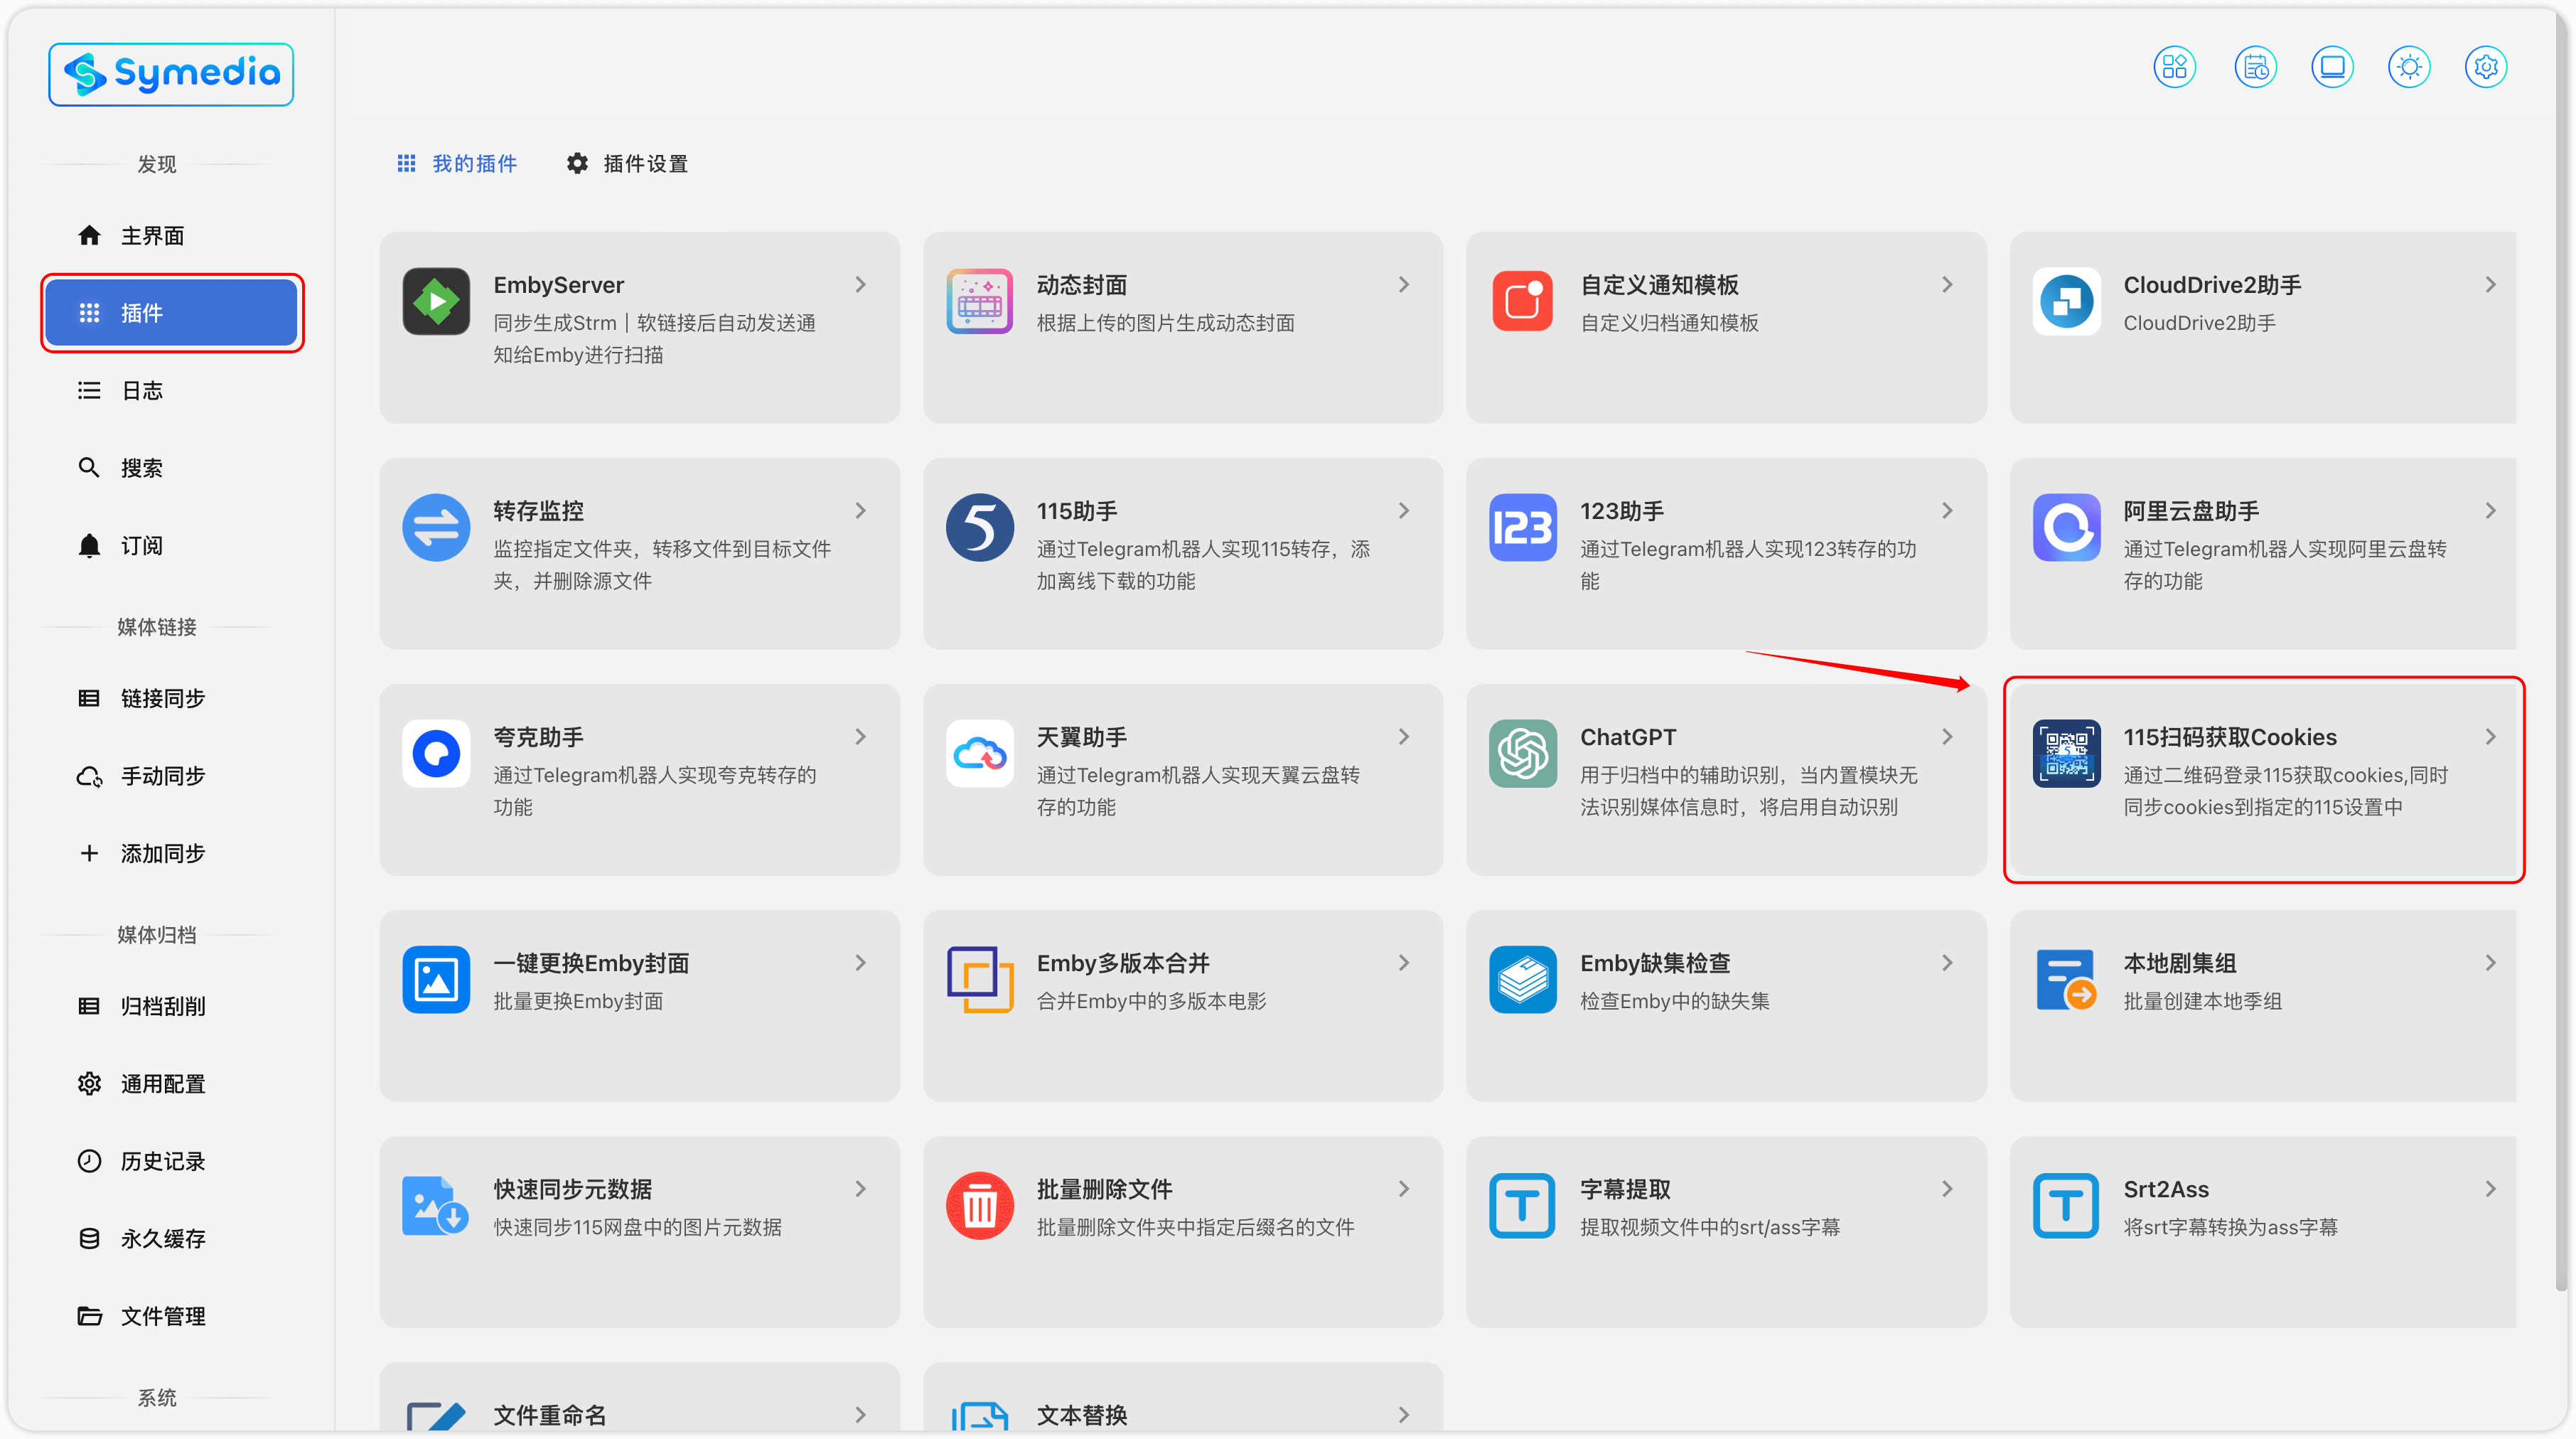Open 链接同步 in the sidebar

[172, 698]
